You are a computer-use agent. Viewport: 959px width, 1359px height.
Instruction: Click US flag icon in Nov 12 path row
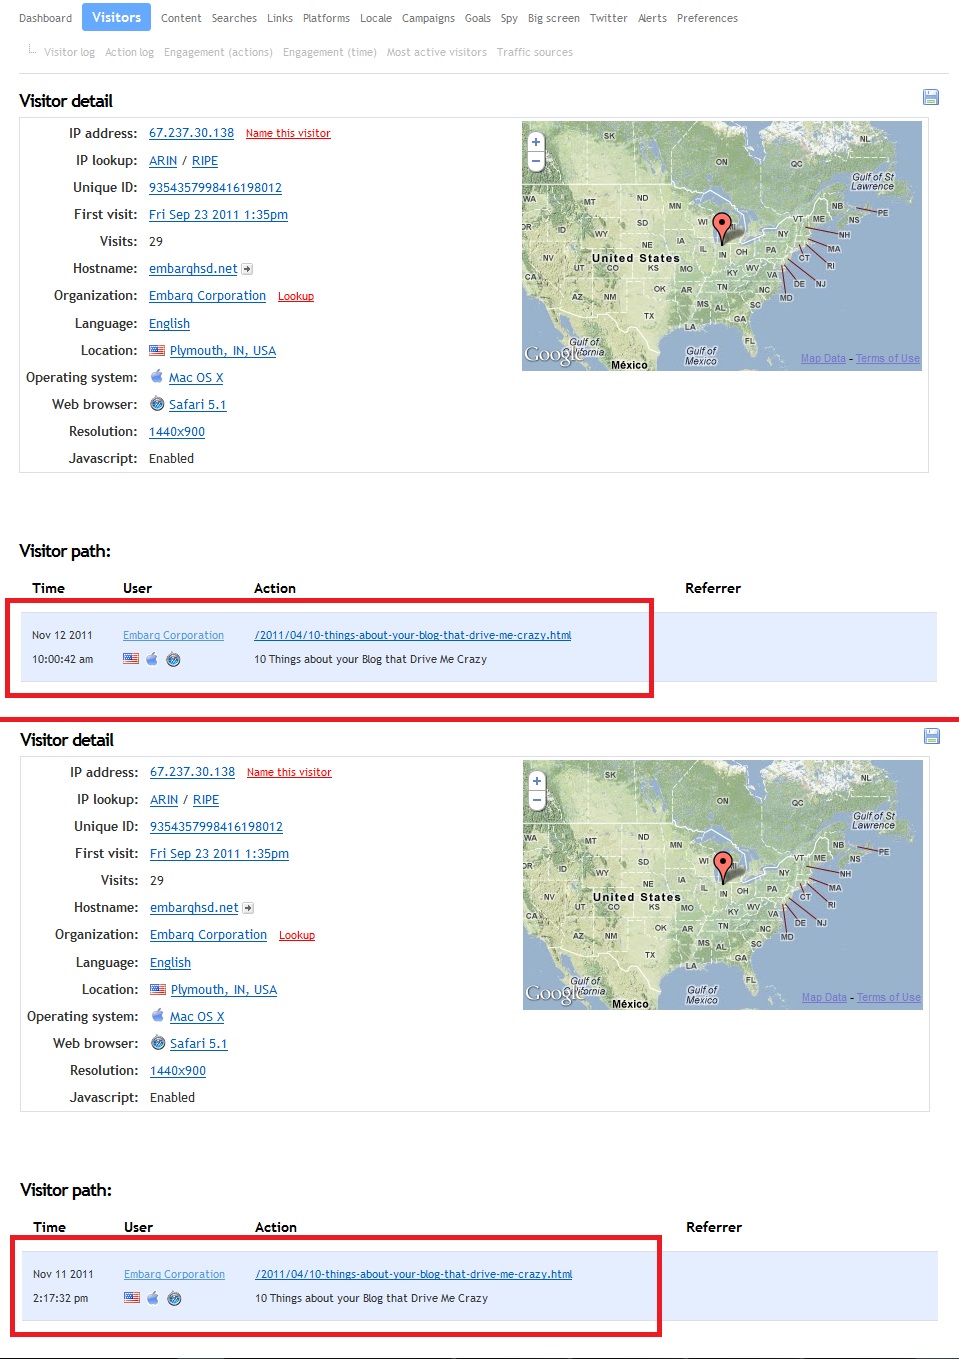tap(131, 659)
